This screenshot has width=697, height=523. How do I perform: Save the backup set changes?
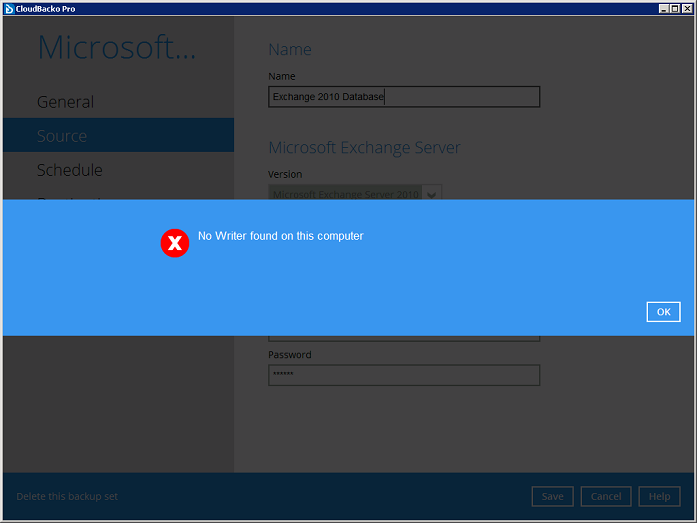point(553,496)
